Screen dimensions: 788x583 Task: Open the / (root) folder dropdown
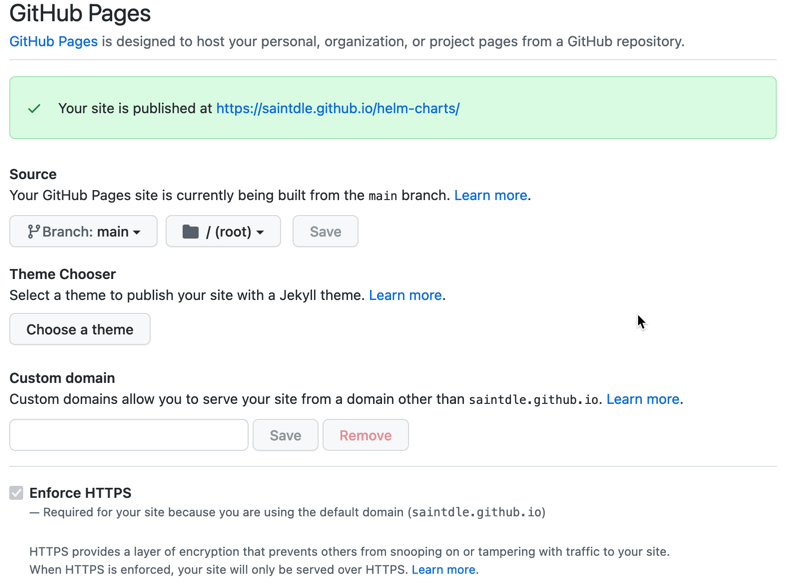pyautogui.click(x=223, y=231)
